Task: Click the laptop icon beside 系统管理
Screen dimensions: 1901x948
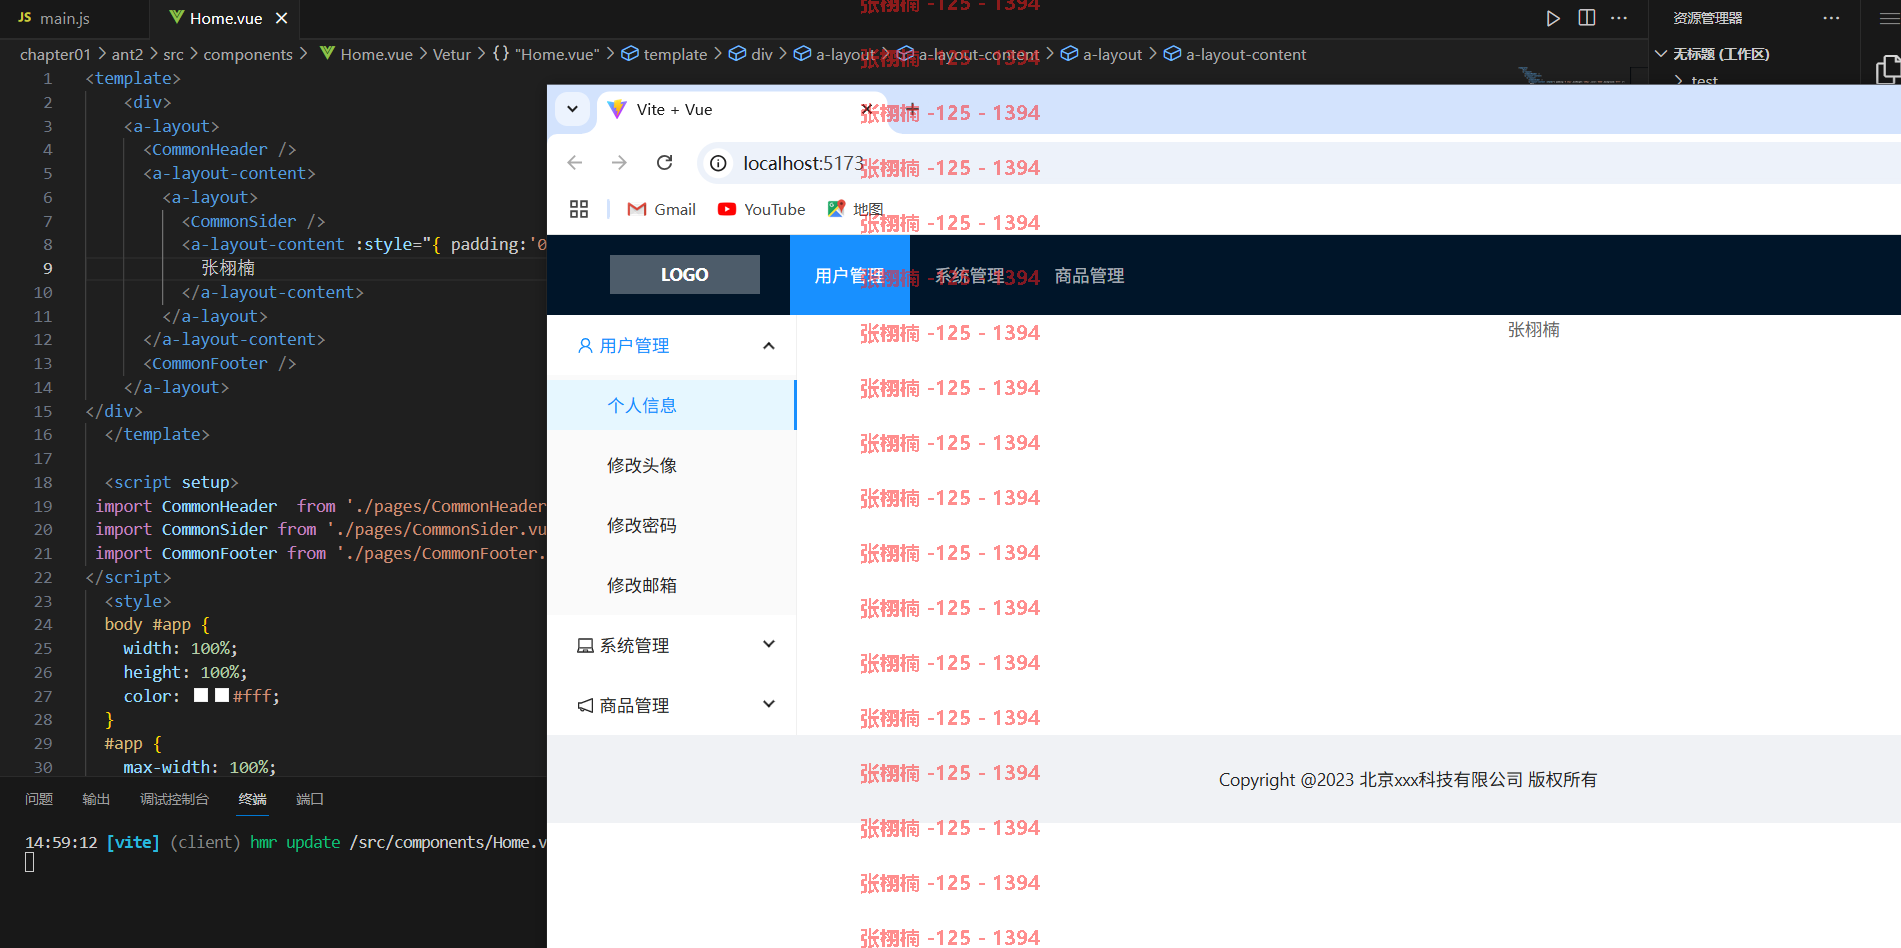Action: point(585,646)
